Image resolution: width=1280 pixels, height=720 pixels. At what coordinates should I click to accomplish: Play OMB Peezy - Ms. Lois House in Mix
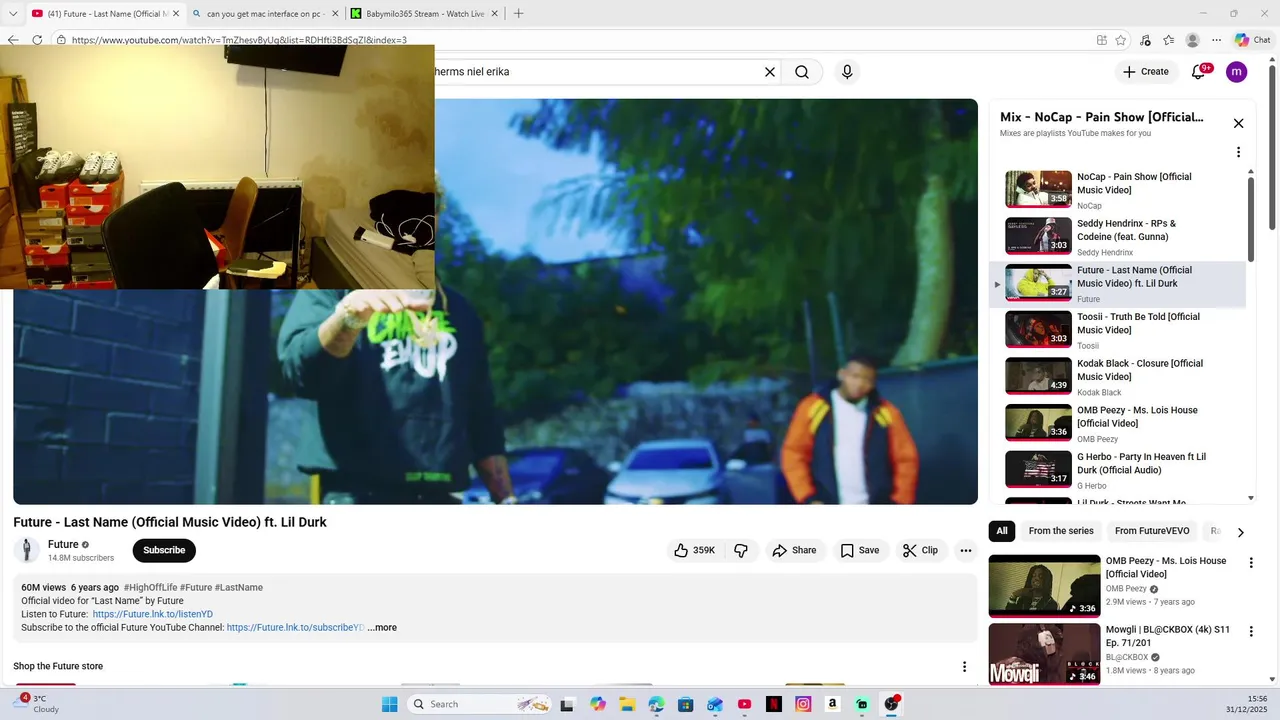click(1118, 424)
